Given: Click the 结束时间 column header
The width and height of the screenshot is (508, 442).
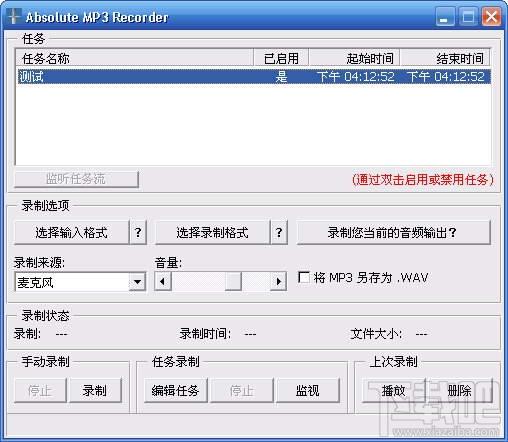Looking at the screenshot, I should [x=445, y=58].
